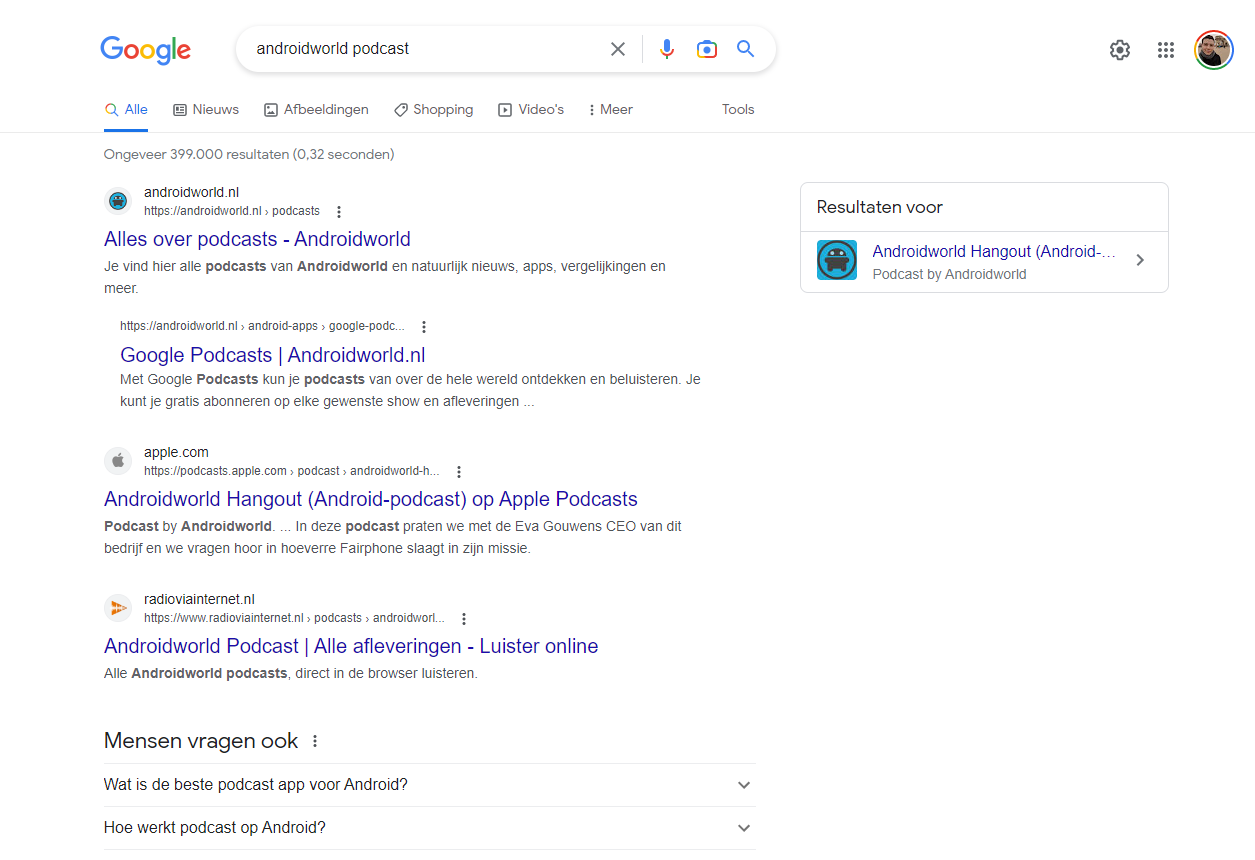Open Google Lens image search
Screen dimensions: 1255x860
(x=707, y=49)
